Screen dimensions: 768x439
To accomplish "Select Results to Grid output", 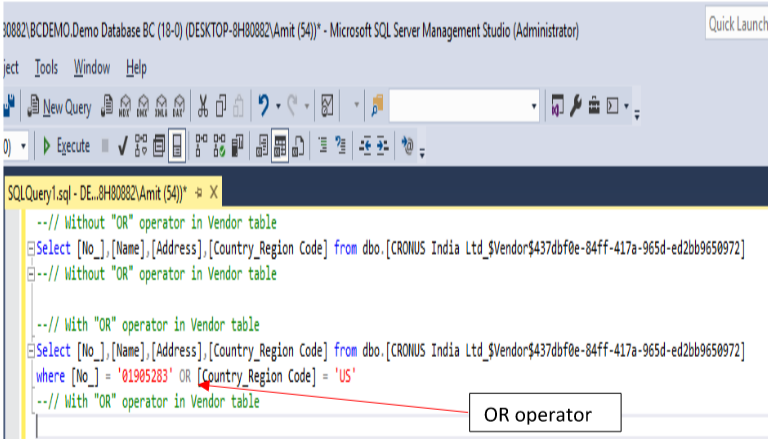I will click(x=280, y=146).
